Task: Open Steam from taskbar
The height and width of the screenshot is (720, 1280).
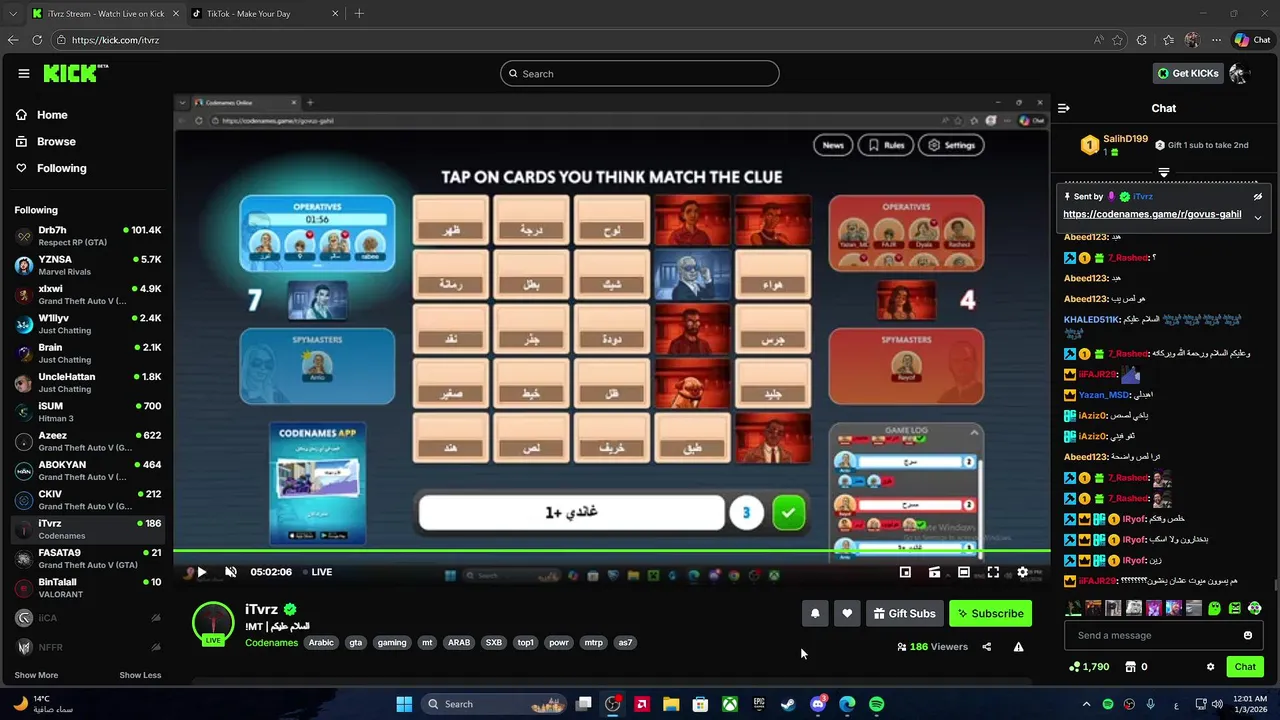Action: click(788, 704)
